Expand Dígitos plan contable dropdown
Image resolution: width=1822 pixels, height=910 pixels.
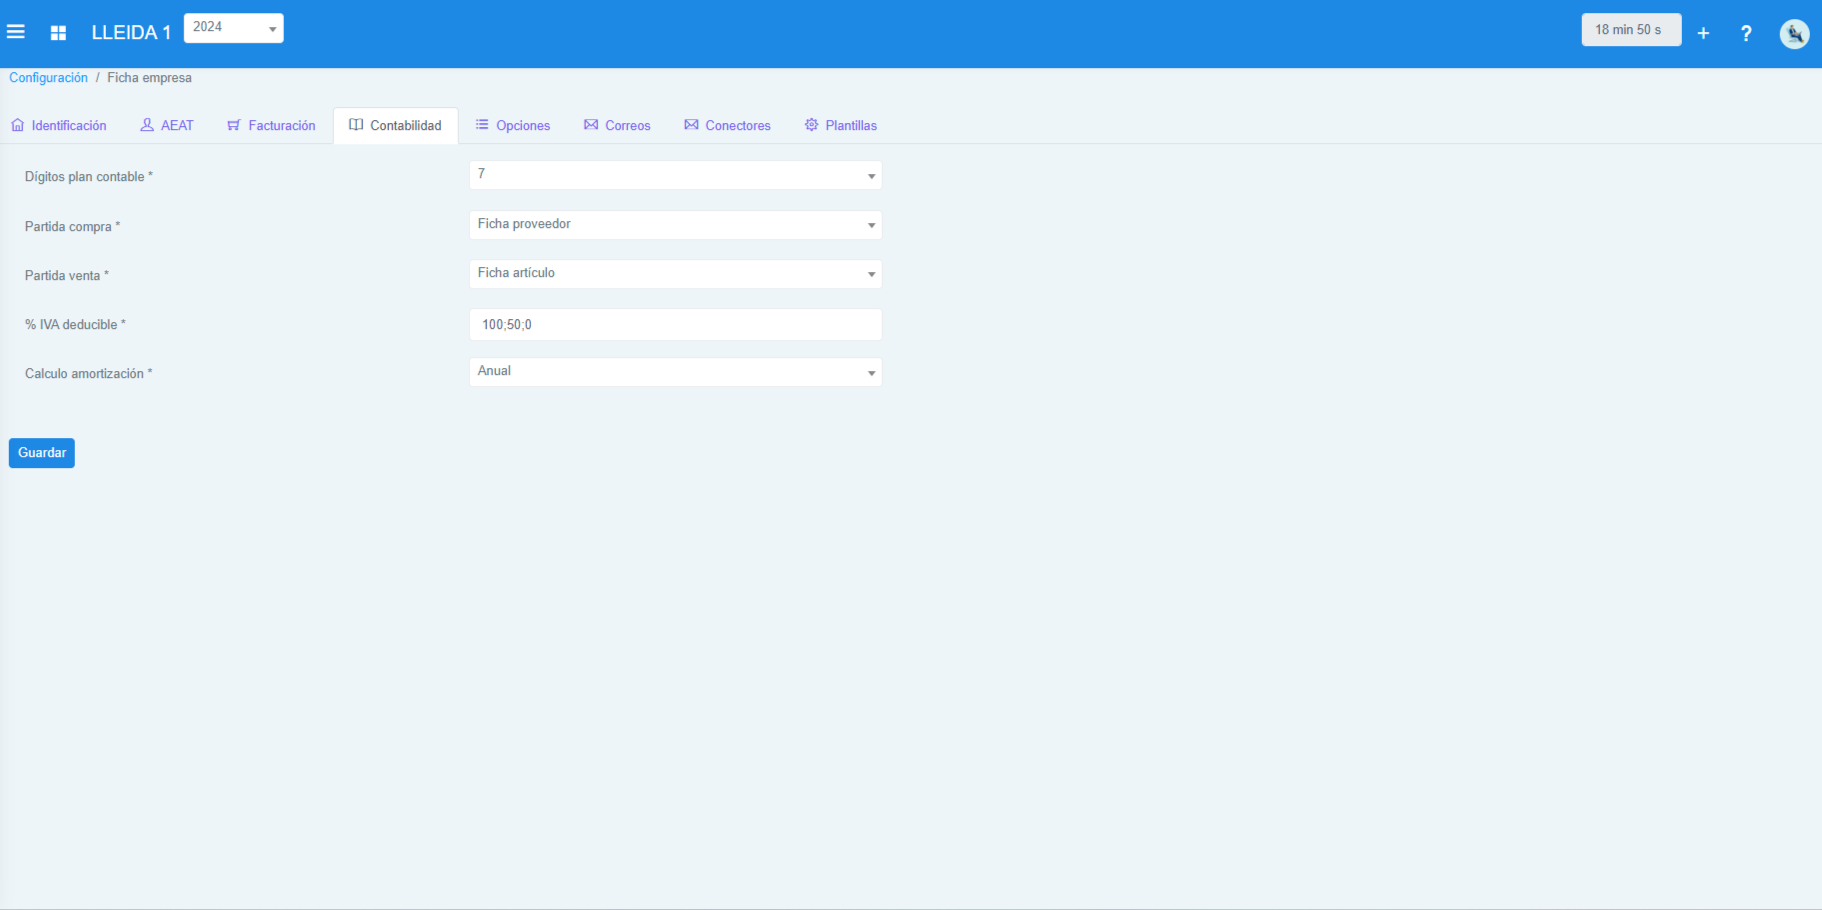(675, 175)
